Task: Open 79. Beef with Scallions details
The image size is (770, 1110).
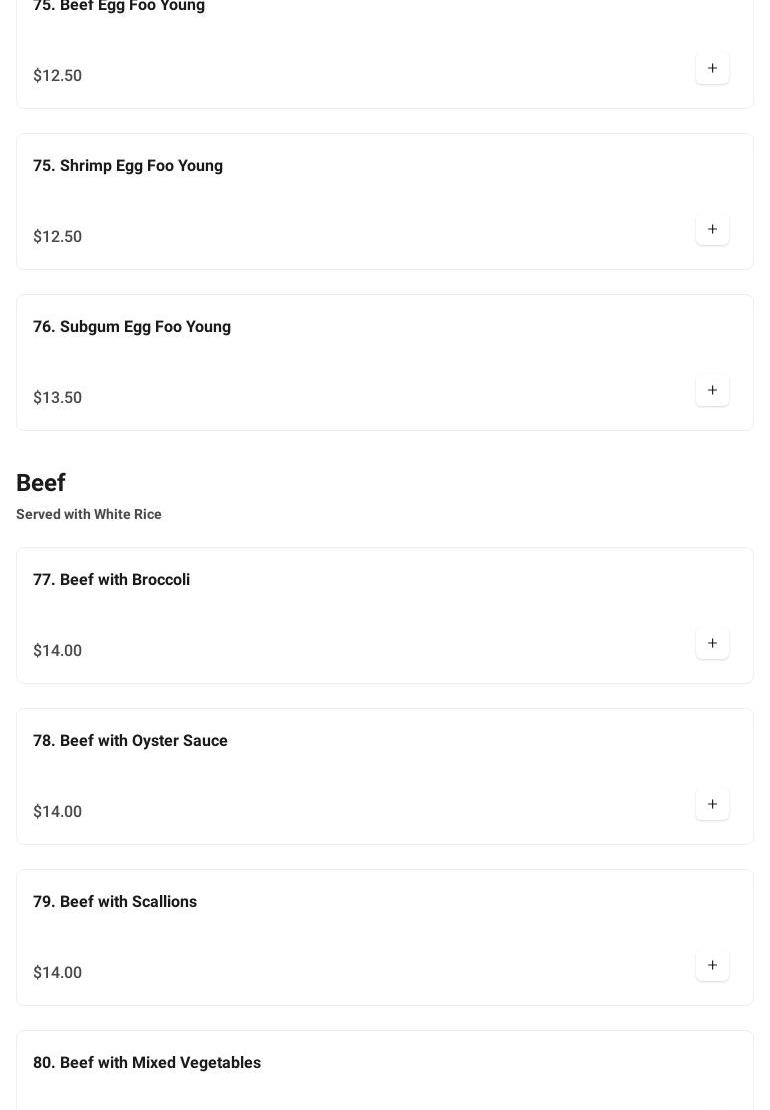Action: (x=115, y=902)
